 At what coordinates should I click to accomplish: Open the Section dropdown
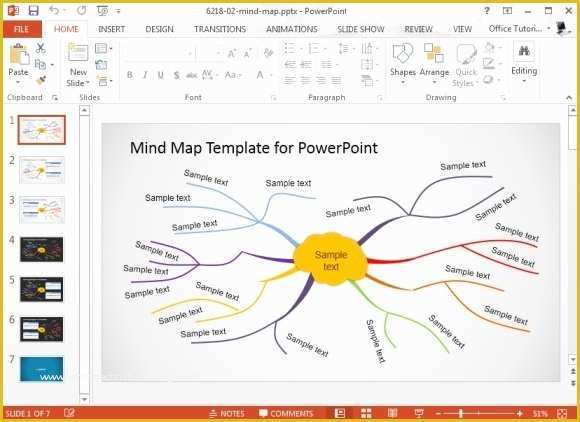(x=104, y=81)
